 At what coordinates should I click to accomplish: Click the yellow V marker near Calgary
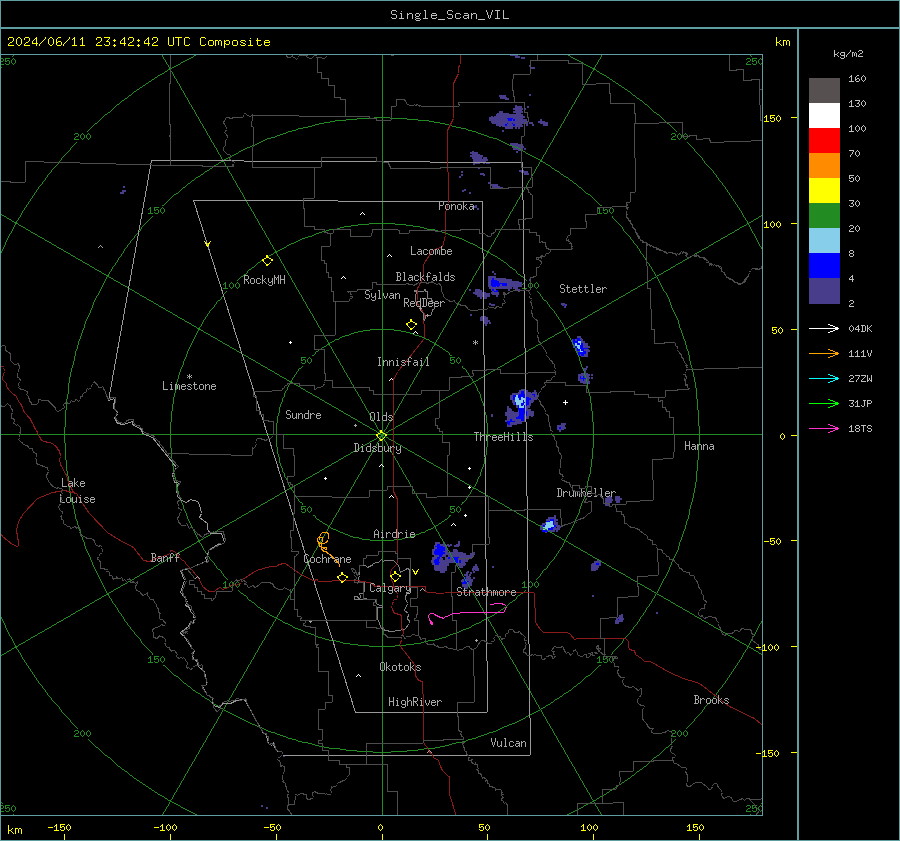pyautogui.click(x=415, y=572)
